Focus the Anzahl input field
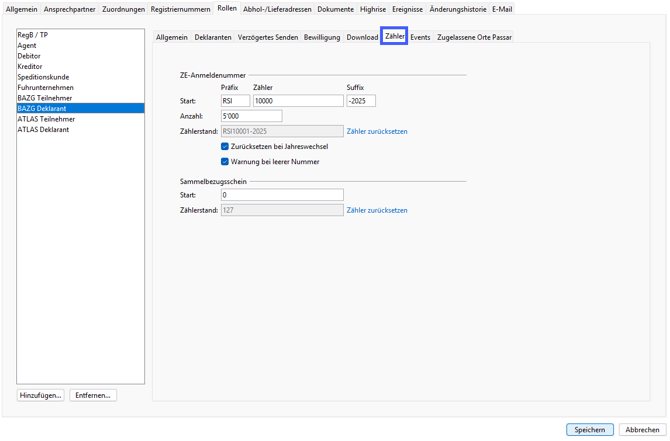Viewport: 670px width, 441px height. click(251, 116)
